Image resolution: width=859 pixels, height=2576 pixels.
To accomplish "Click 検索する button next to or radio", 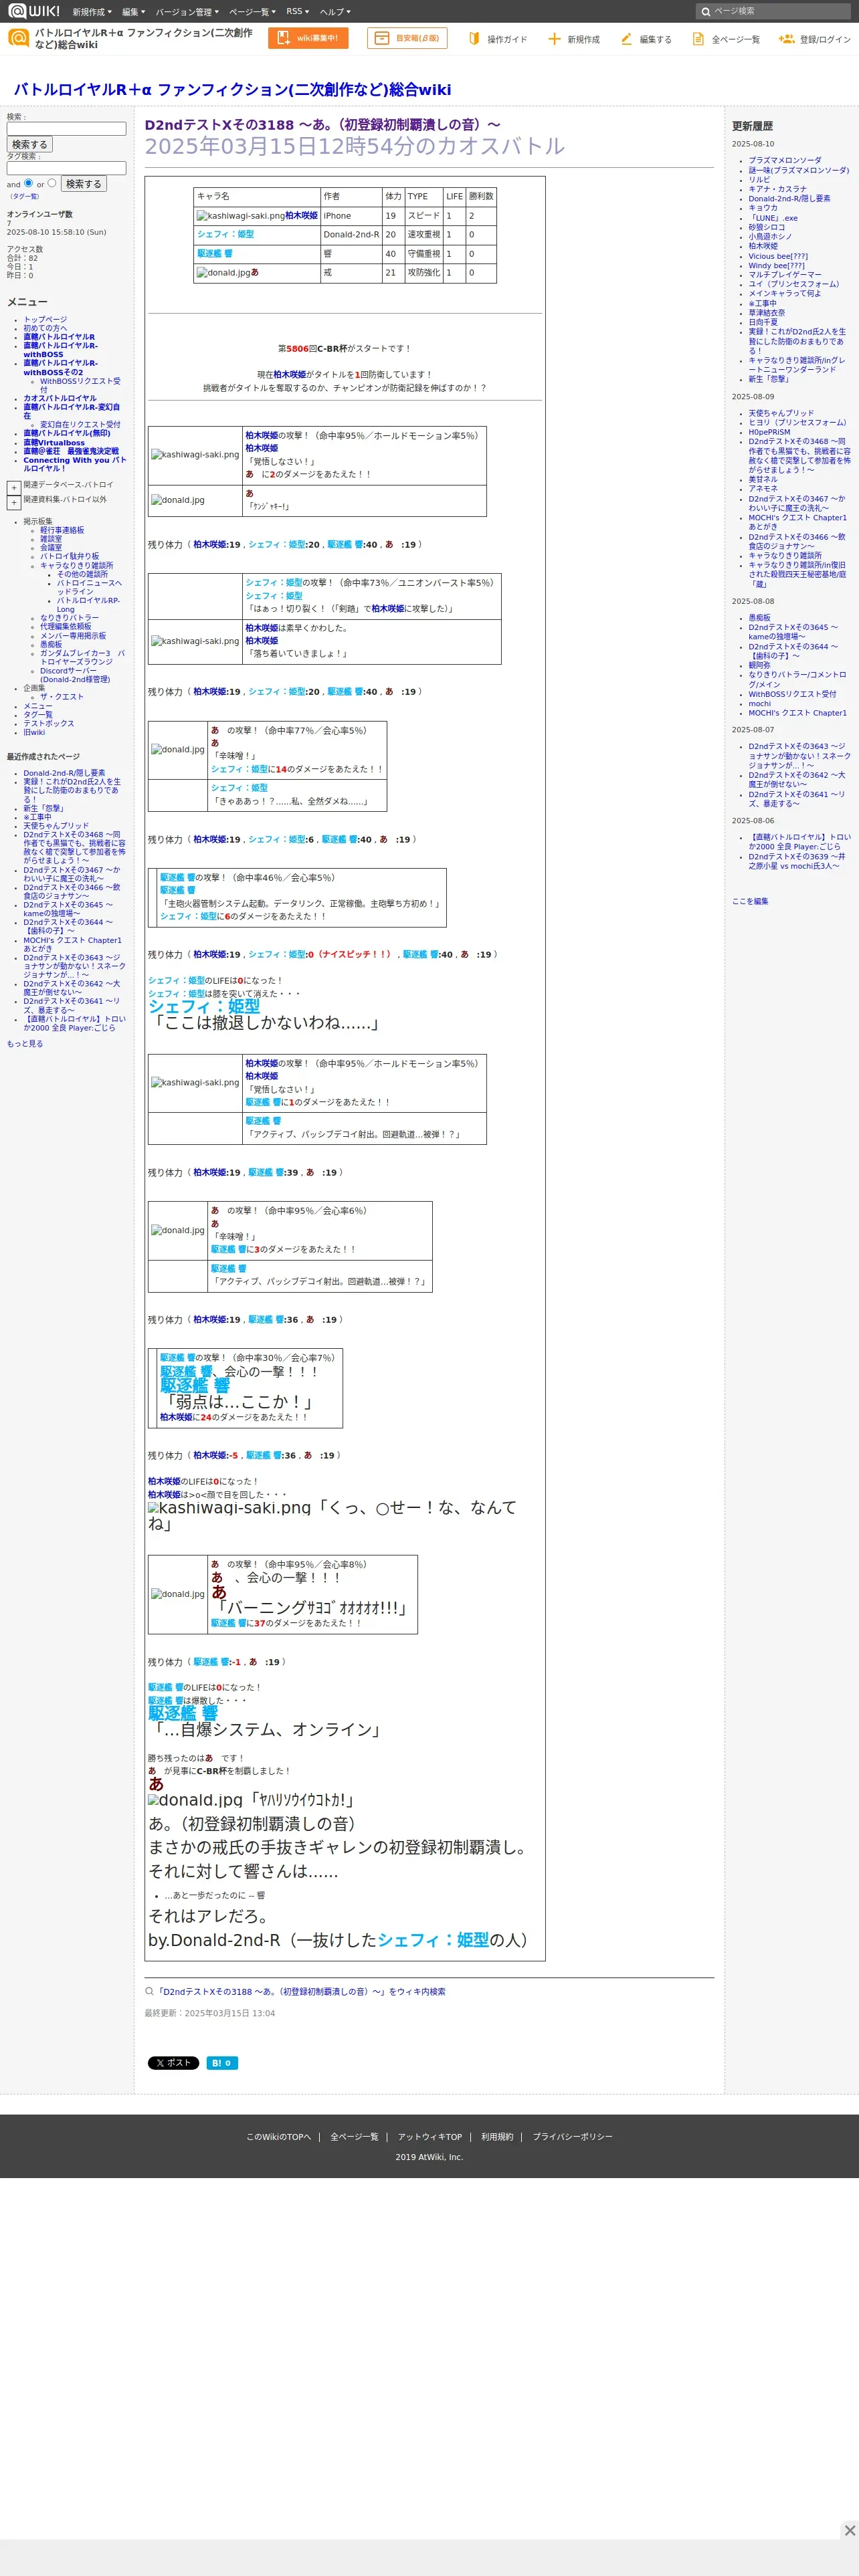I will pyautogui.click(x=84, y=183).
